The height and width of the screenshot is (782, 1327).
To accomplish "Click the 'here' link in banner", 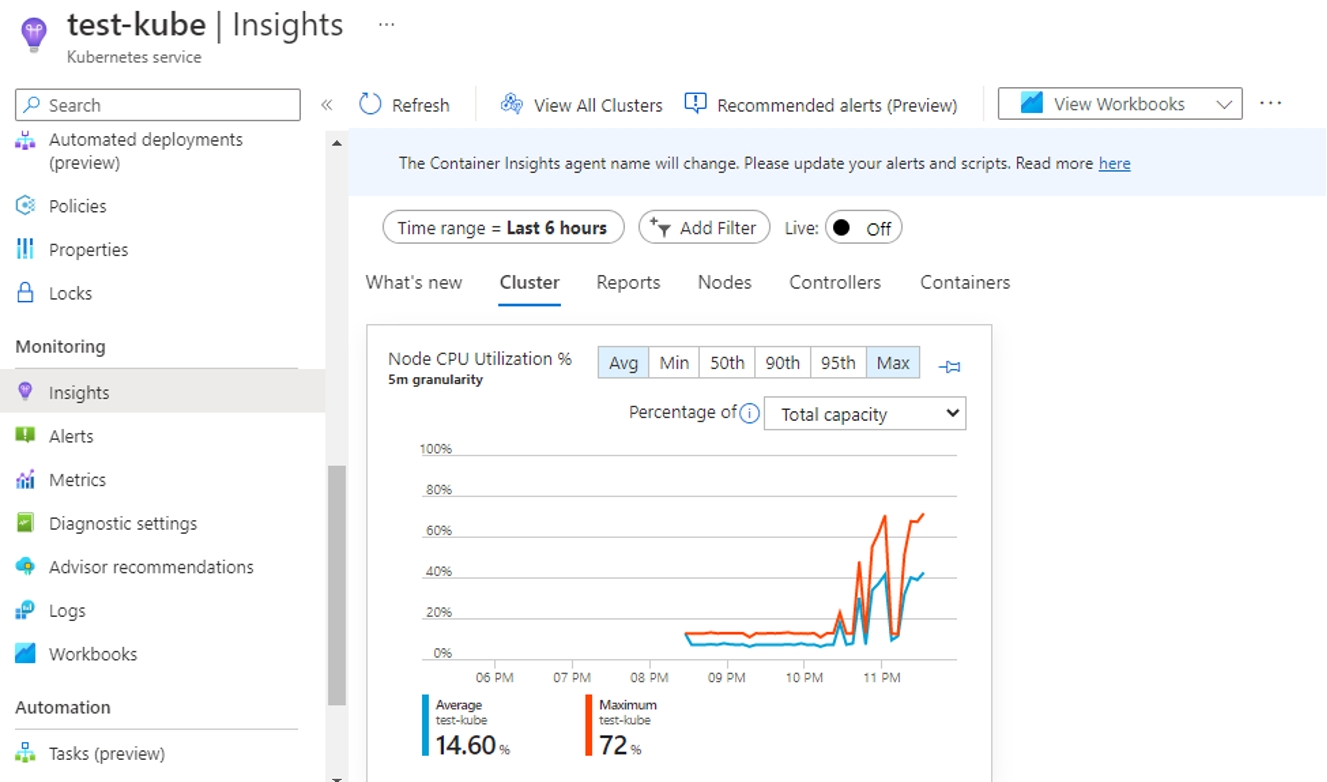I will point(1114,164).
